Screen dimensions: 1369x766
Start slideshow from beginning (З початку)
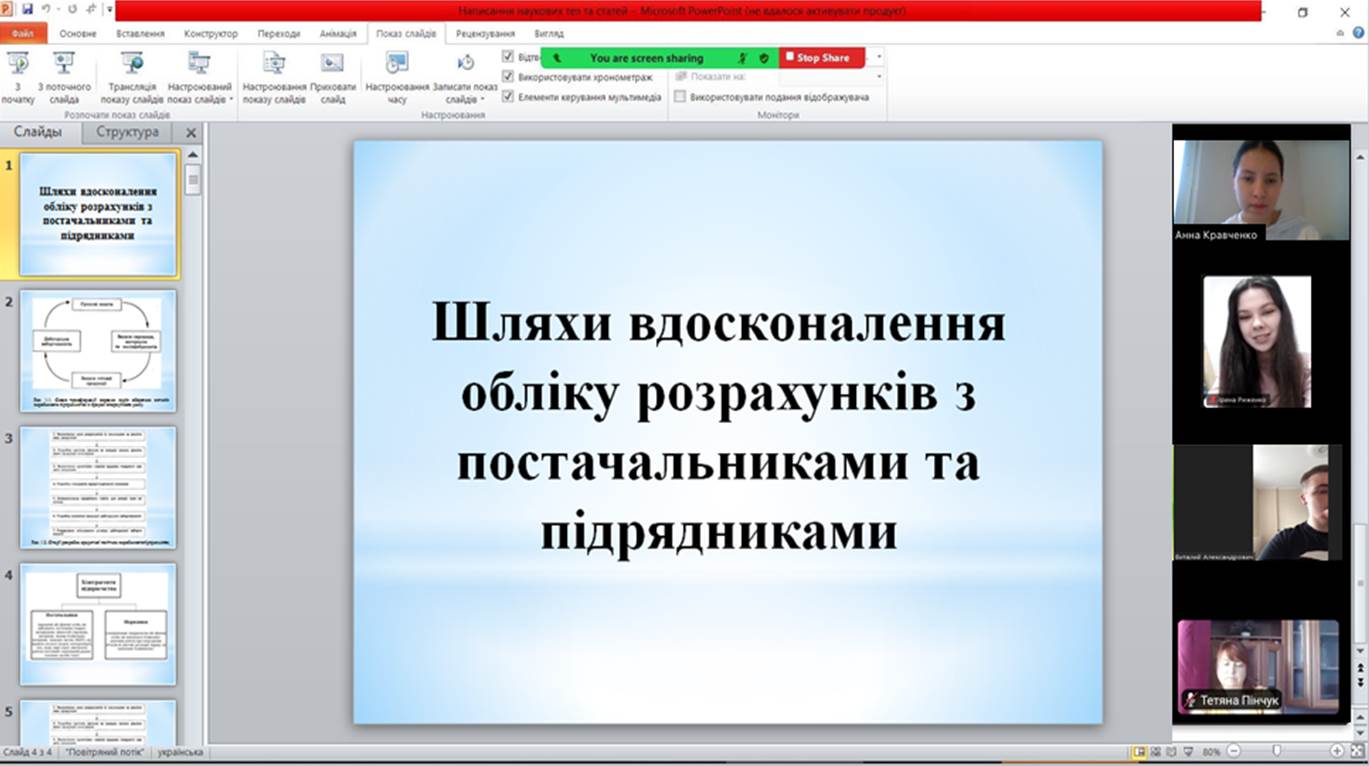[18, 78]
